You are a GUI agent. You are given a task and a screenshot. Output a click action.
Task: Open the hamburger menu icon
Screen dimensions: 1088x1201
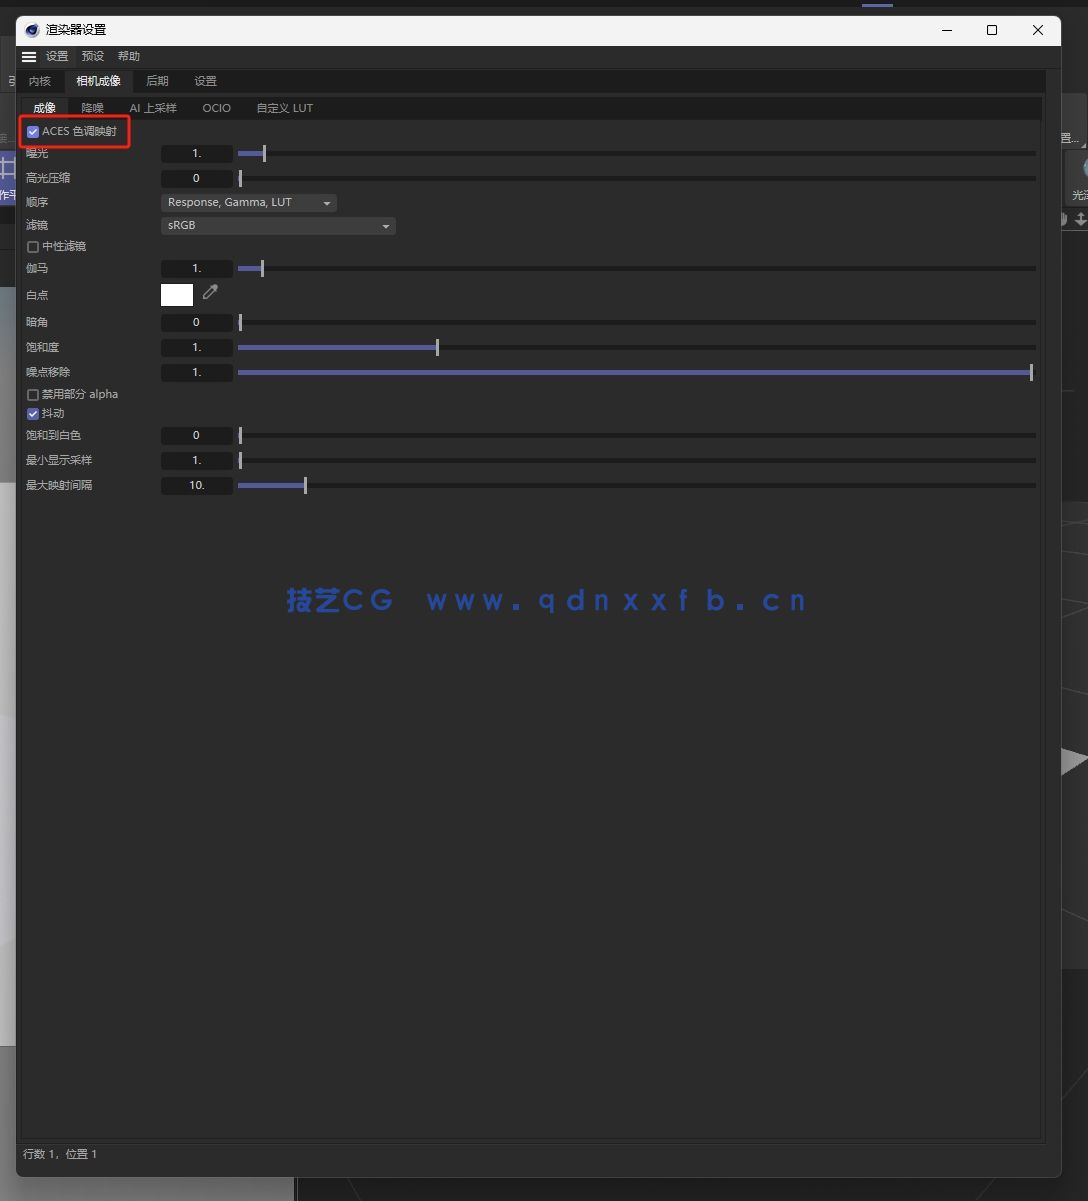pos(28,56)
